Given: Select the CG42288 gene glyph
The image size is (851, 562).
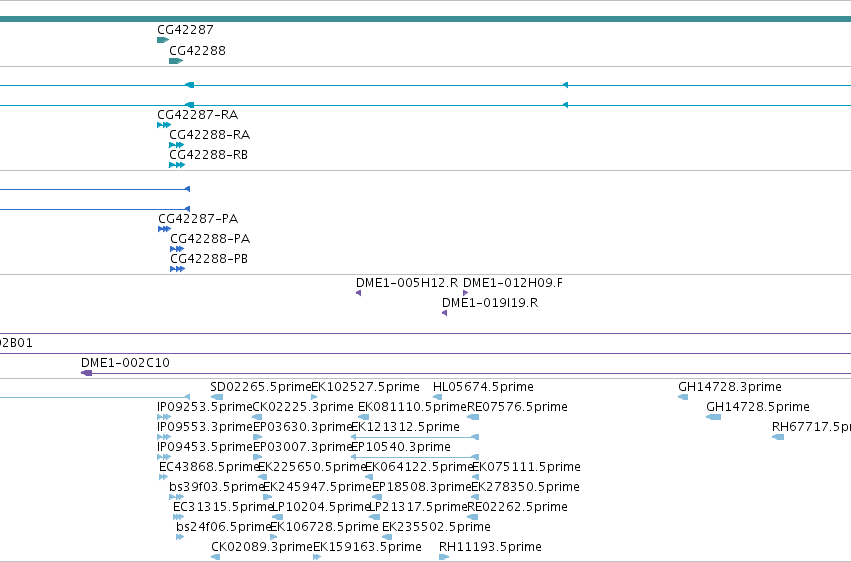Looking at the screenshot, I should (x=176, y=61).
